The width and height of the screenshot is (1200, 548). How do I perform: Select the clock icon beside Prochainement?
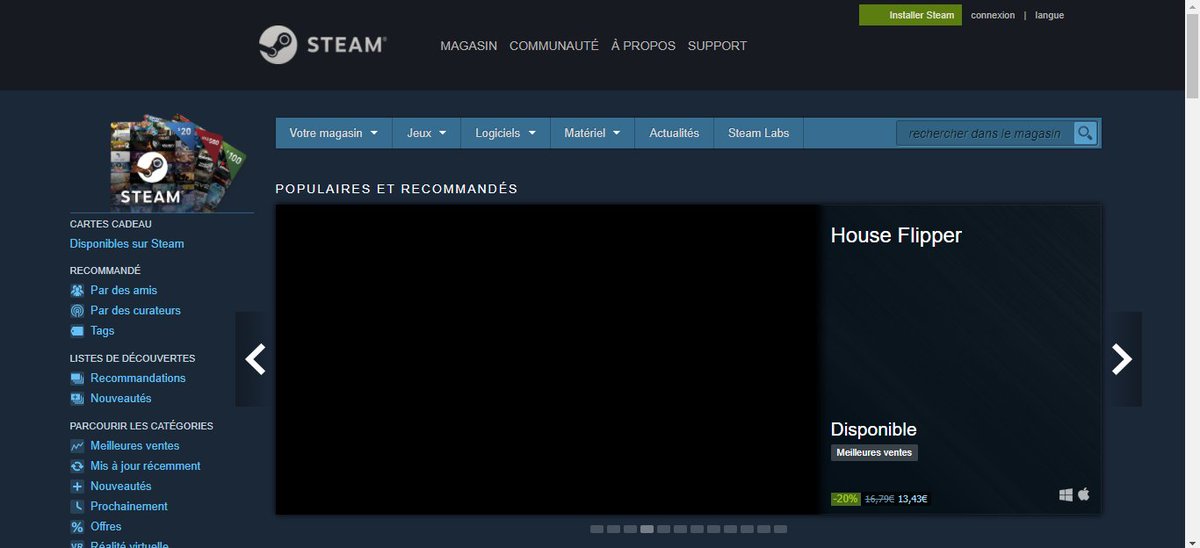click(77, 506)
